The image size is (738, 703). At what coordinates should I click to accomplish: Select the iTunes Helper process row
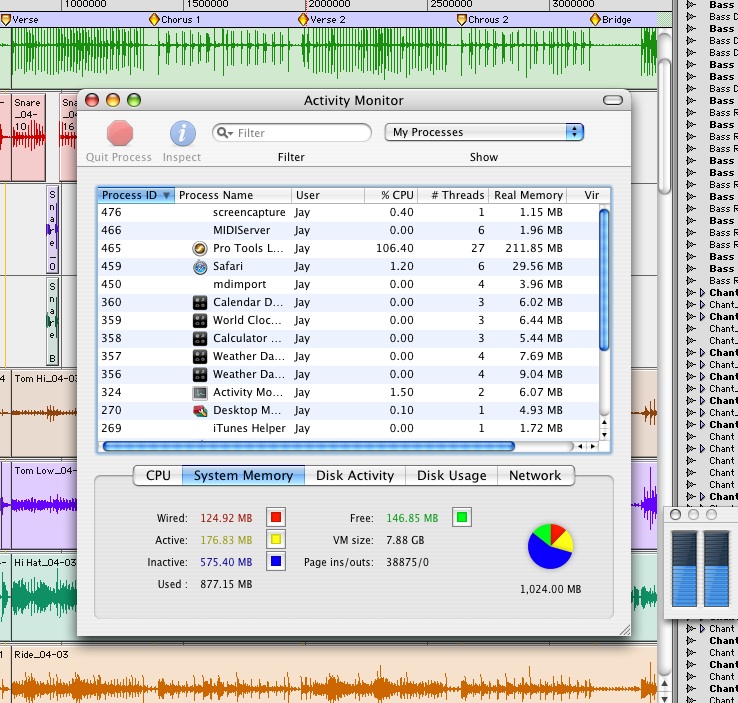point(348,428)
